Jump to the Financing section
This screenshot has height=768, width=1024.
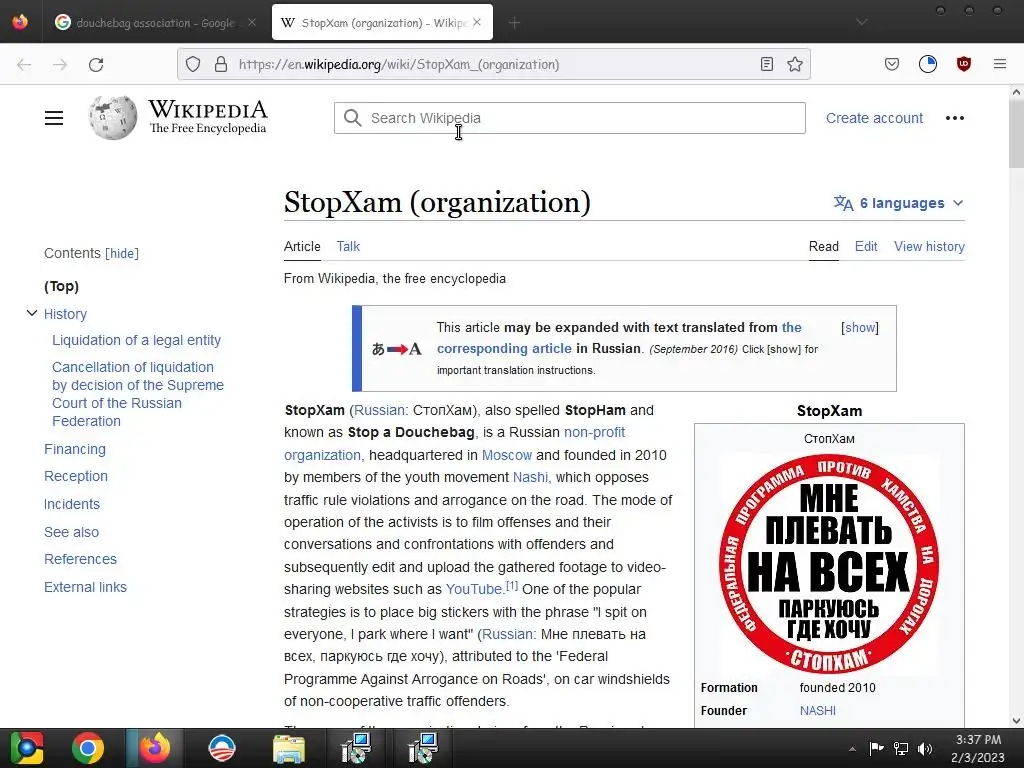tap(74, 449)
